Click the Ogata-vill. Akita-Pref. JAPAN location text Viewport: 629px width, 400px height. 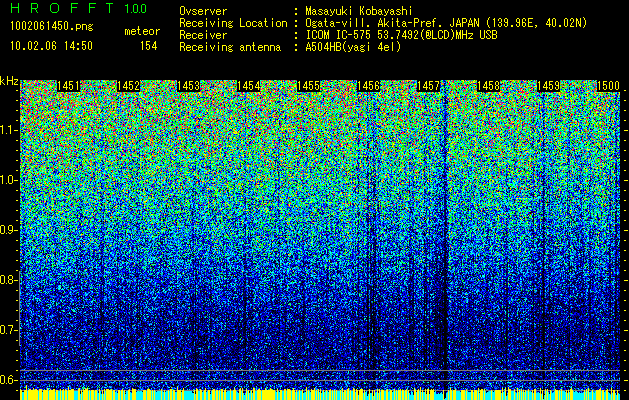(446, 23)
